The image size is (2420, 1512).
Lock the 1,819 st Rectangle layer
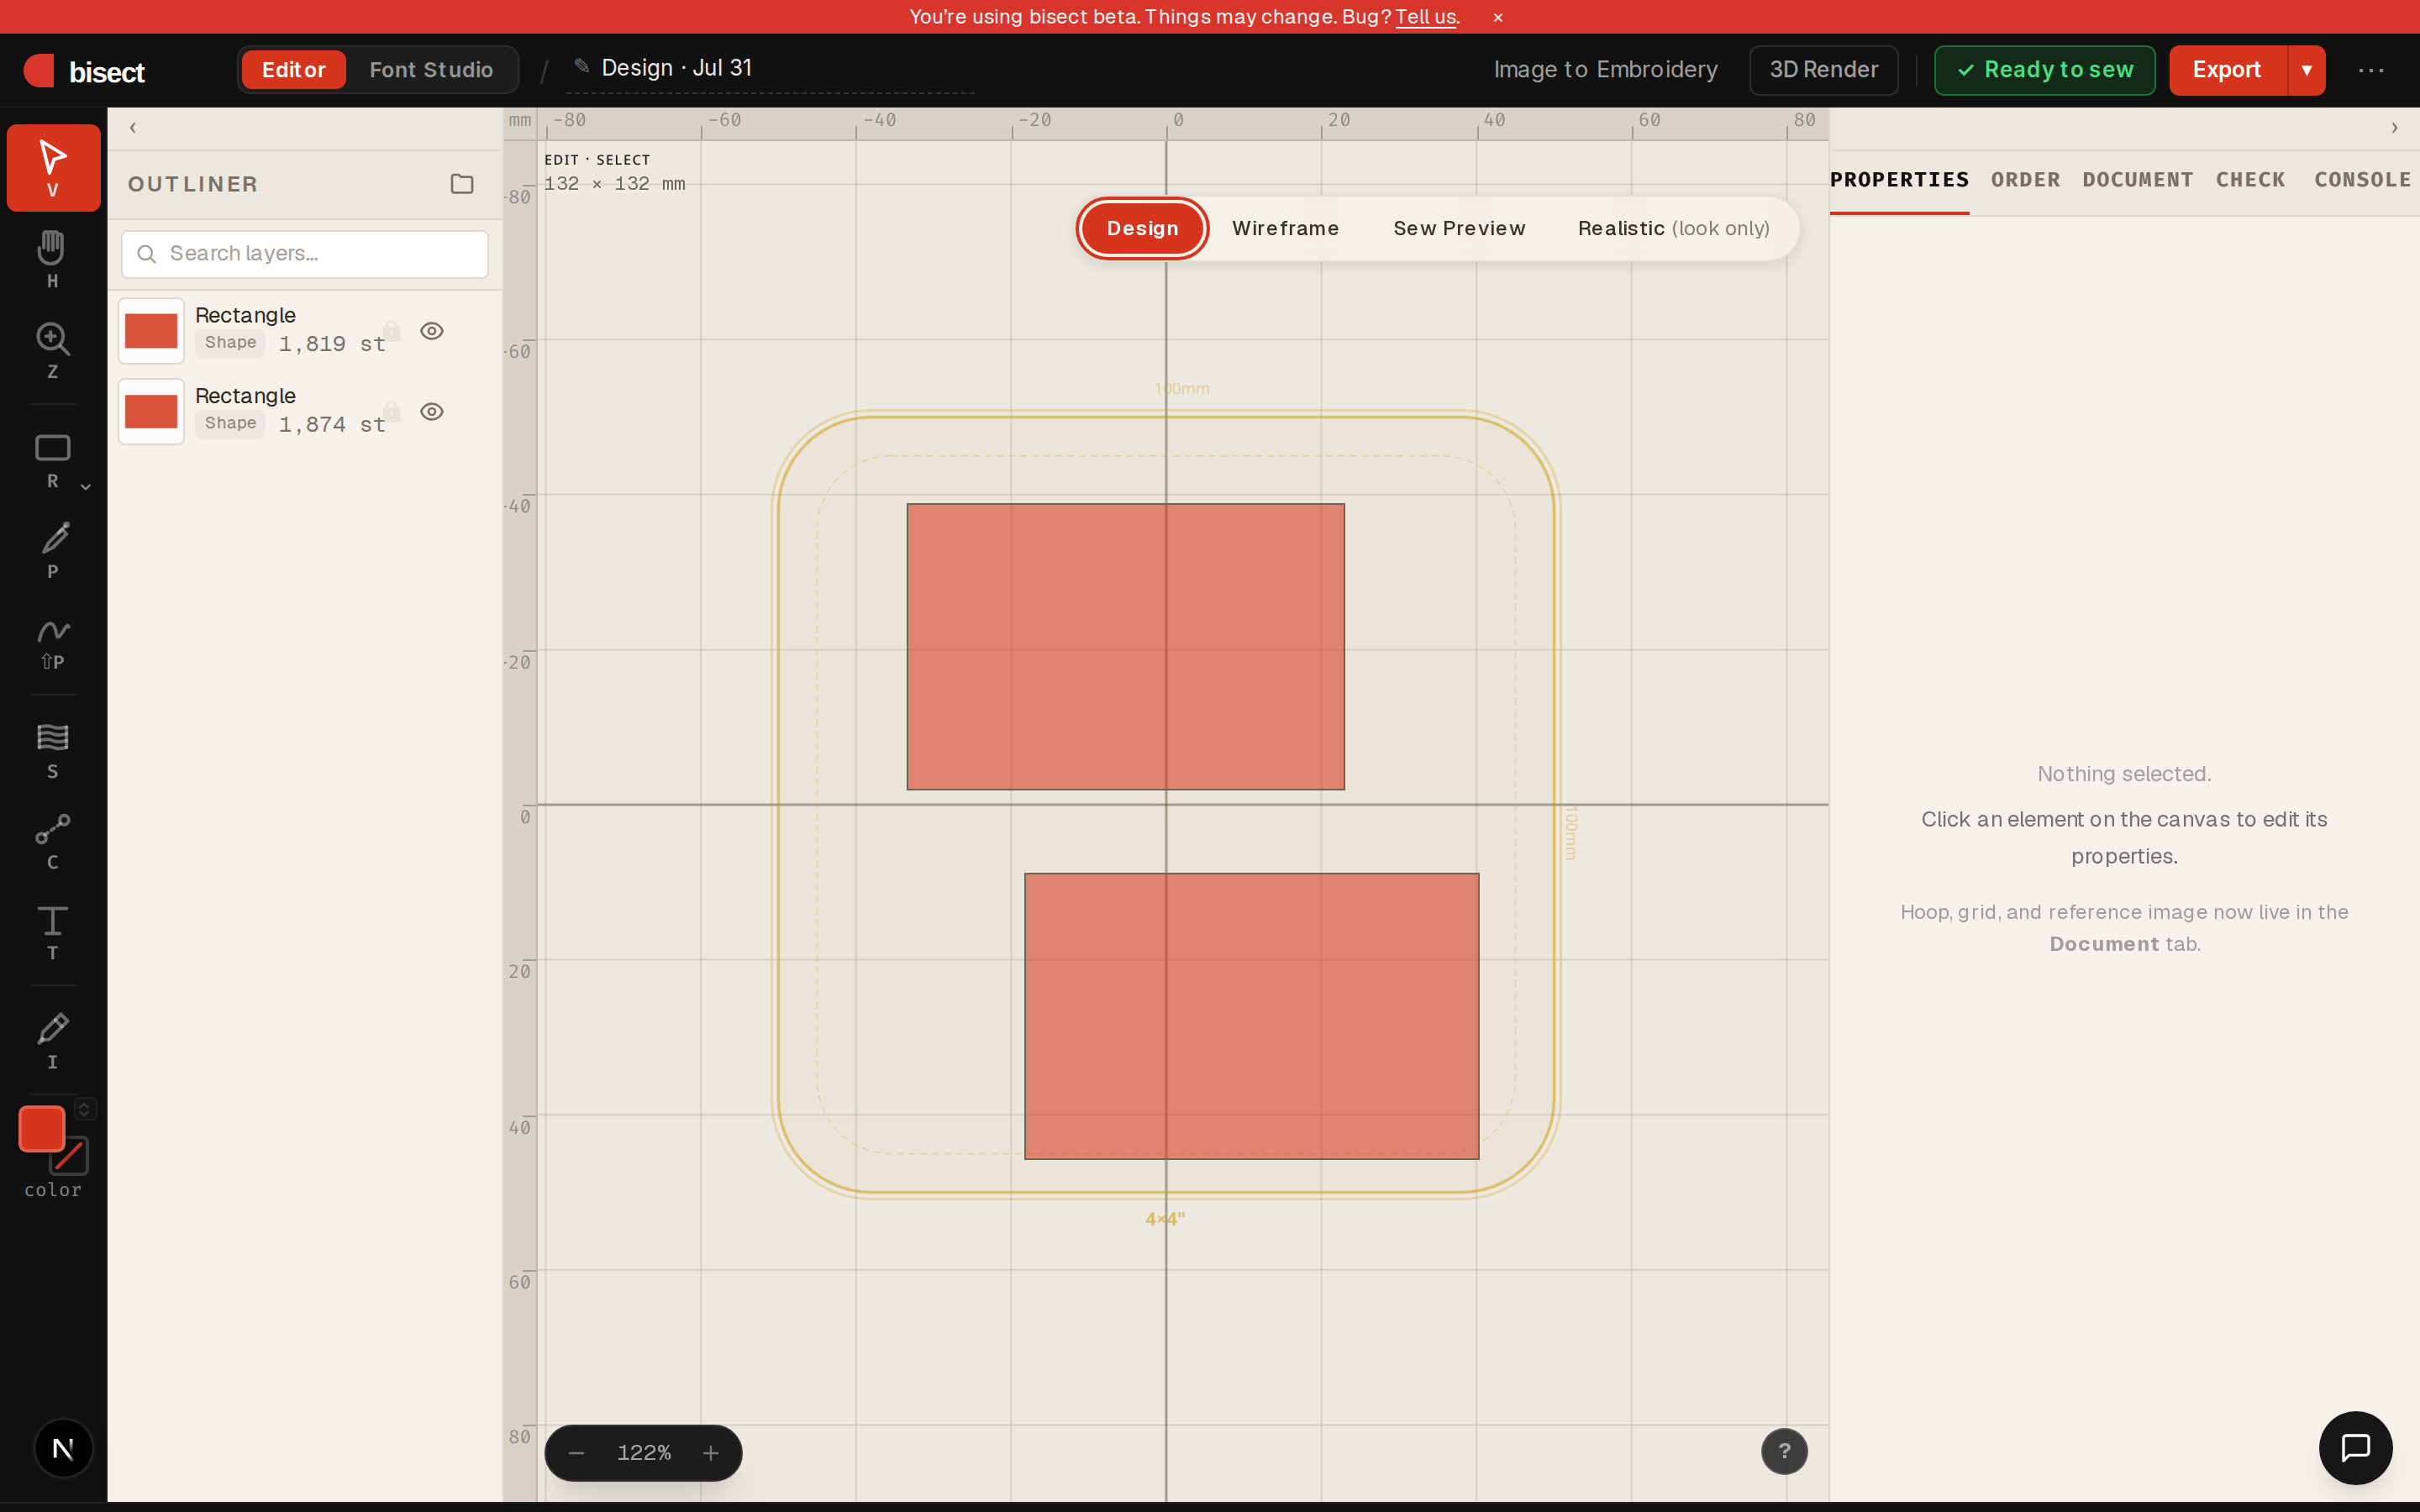[x=392, y=331]
